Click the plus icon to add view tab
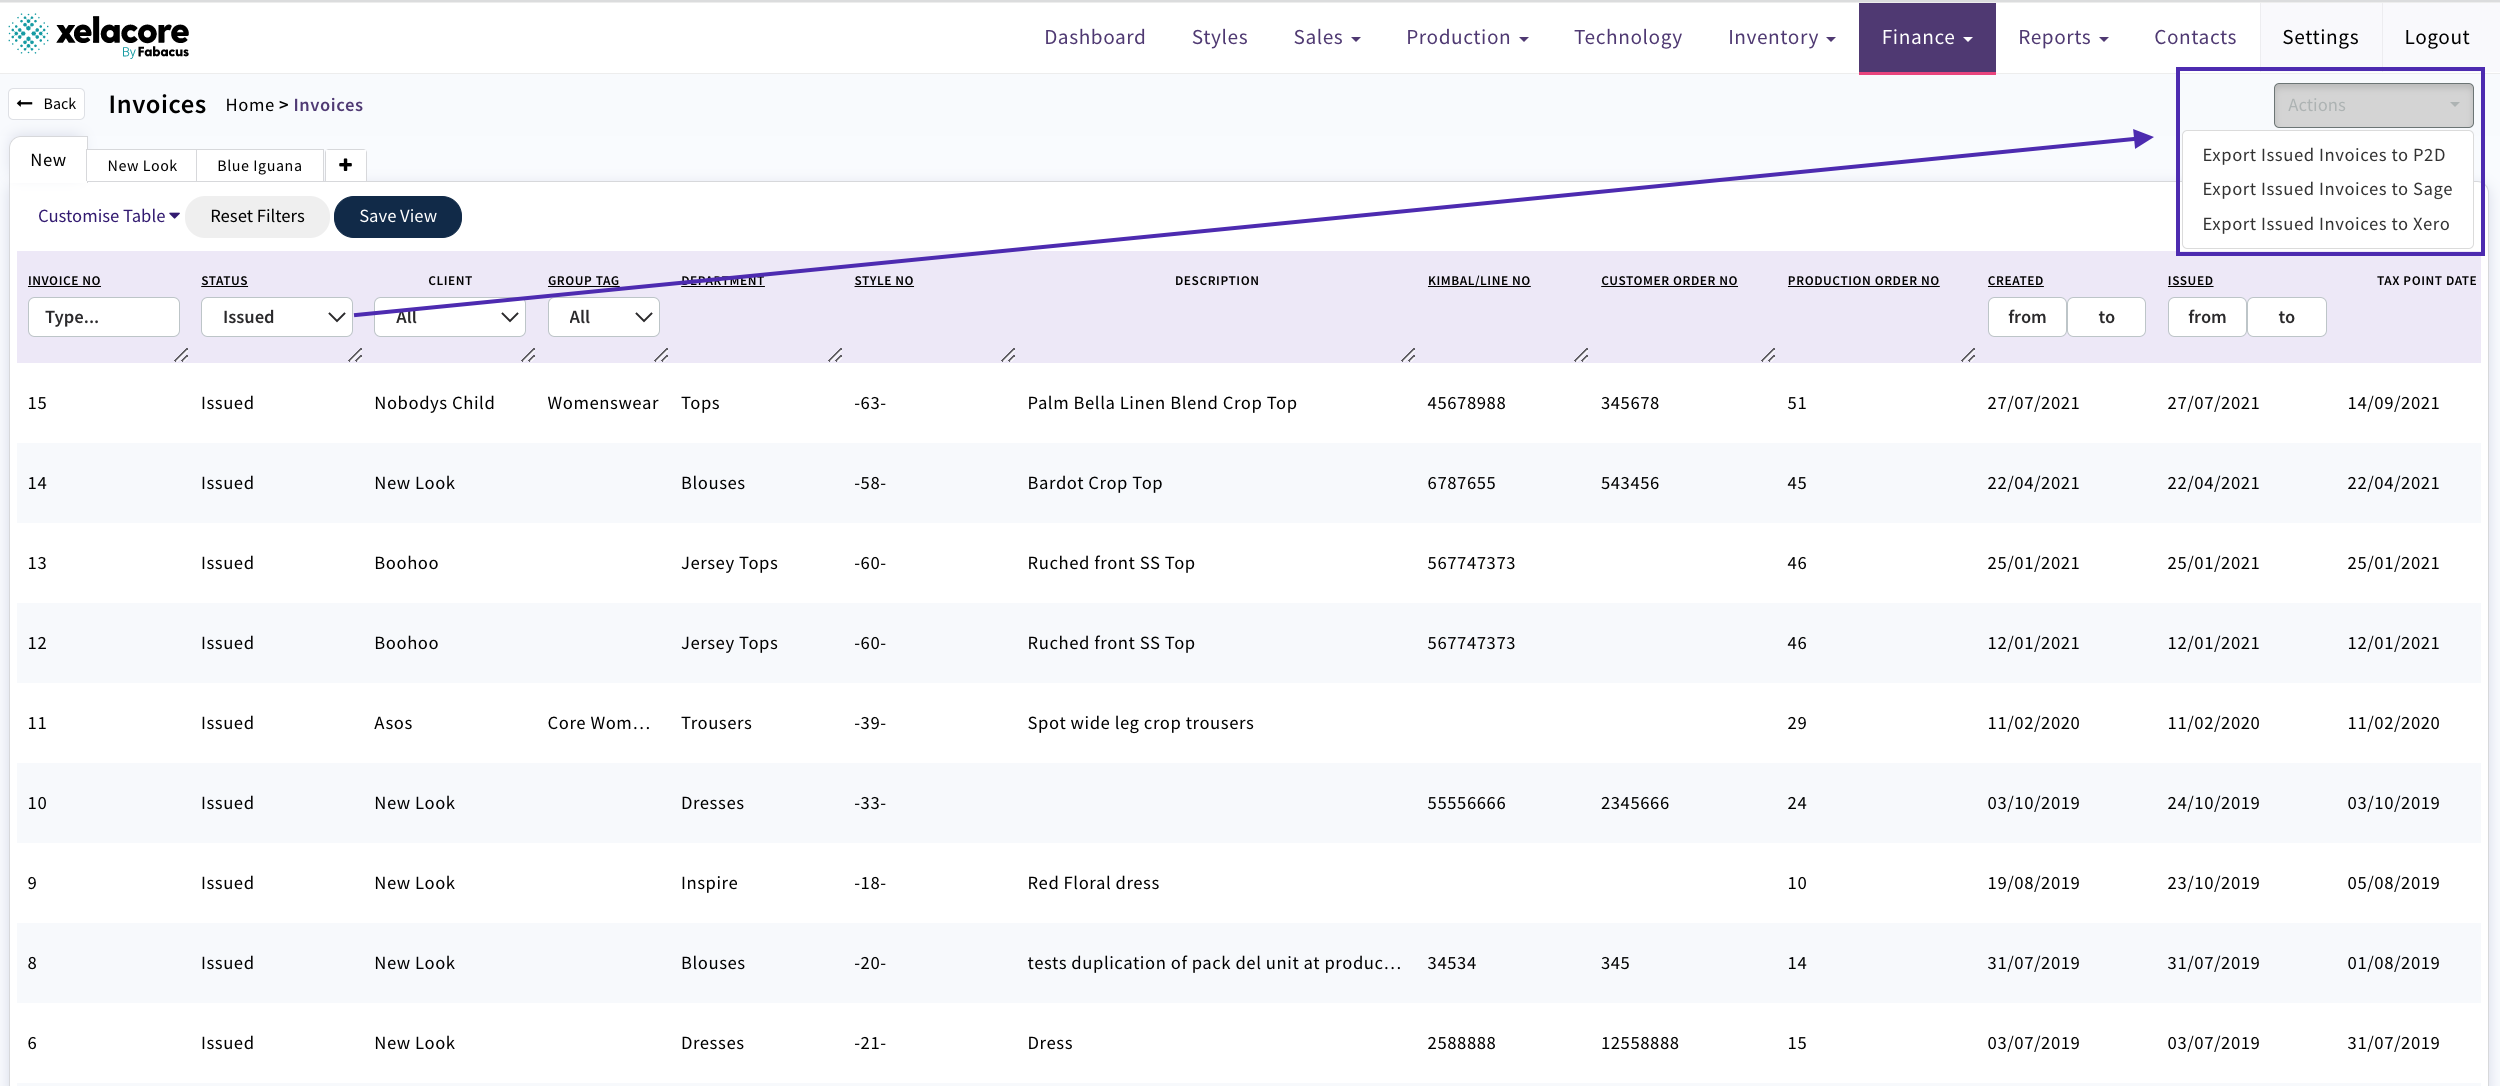This screenshot has width=2500, height=1086. [345, 165]
